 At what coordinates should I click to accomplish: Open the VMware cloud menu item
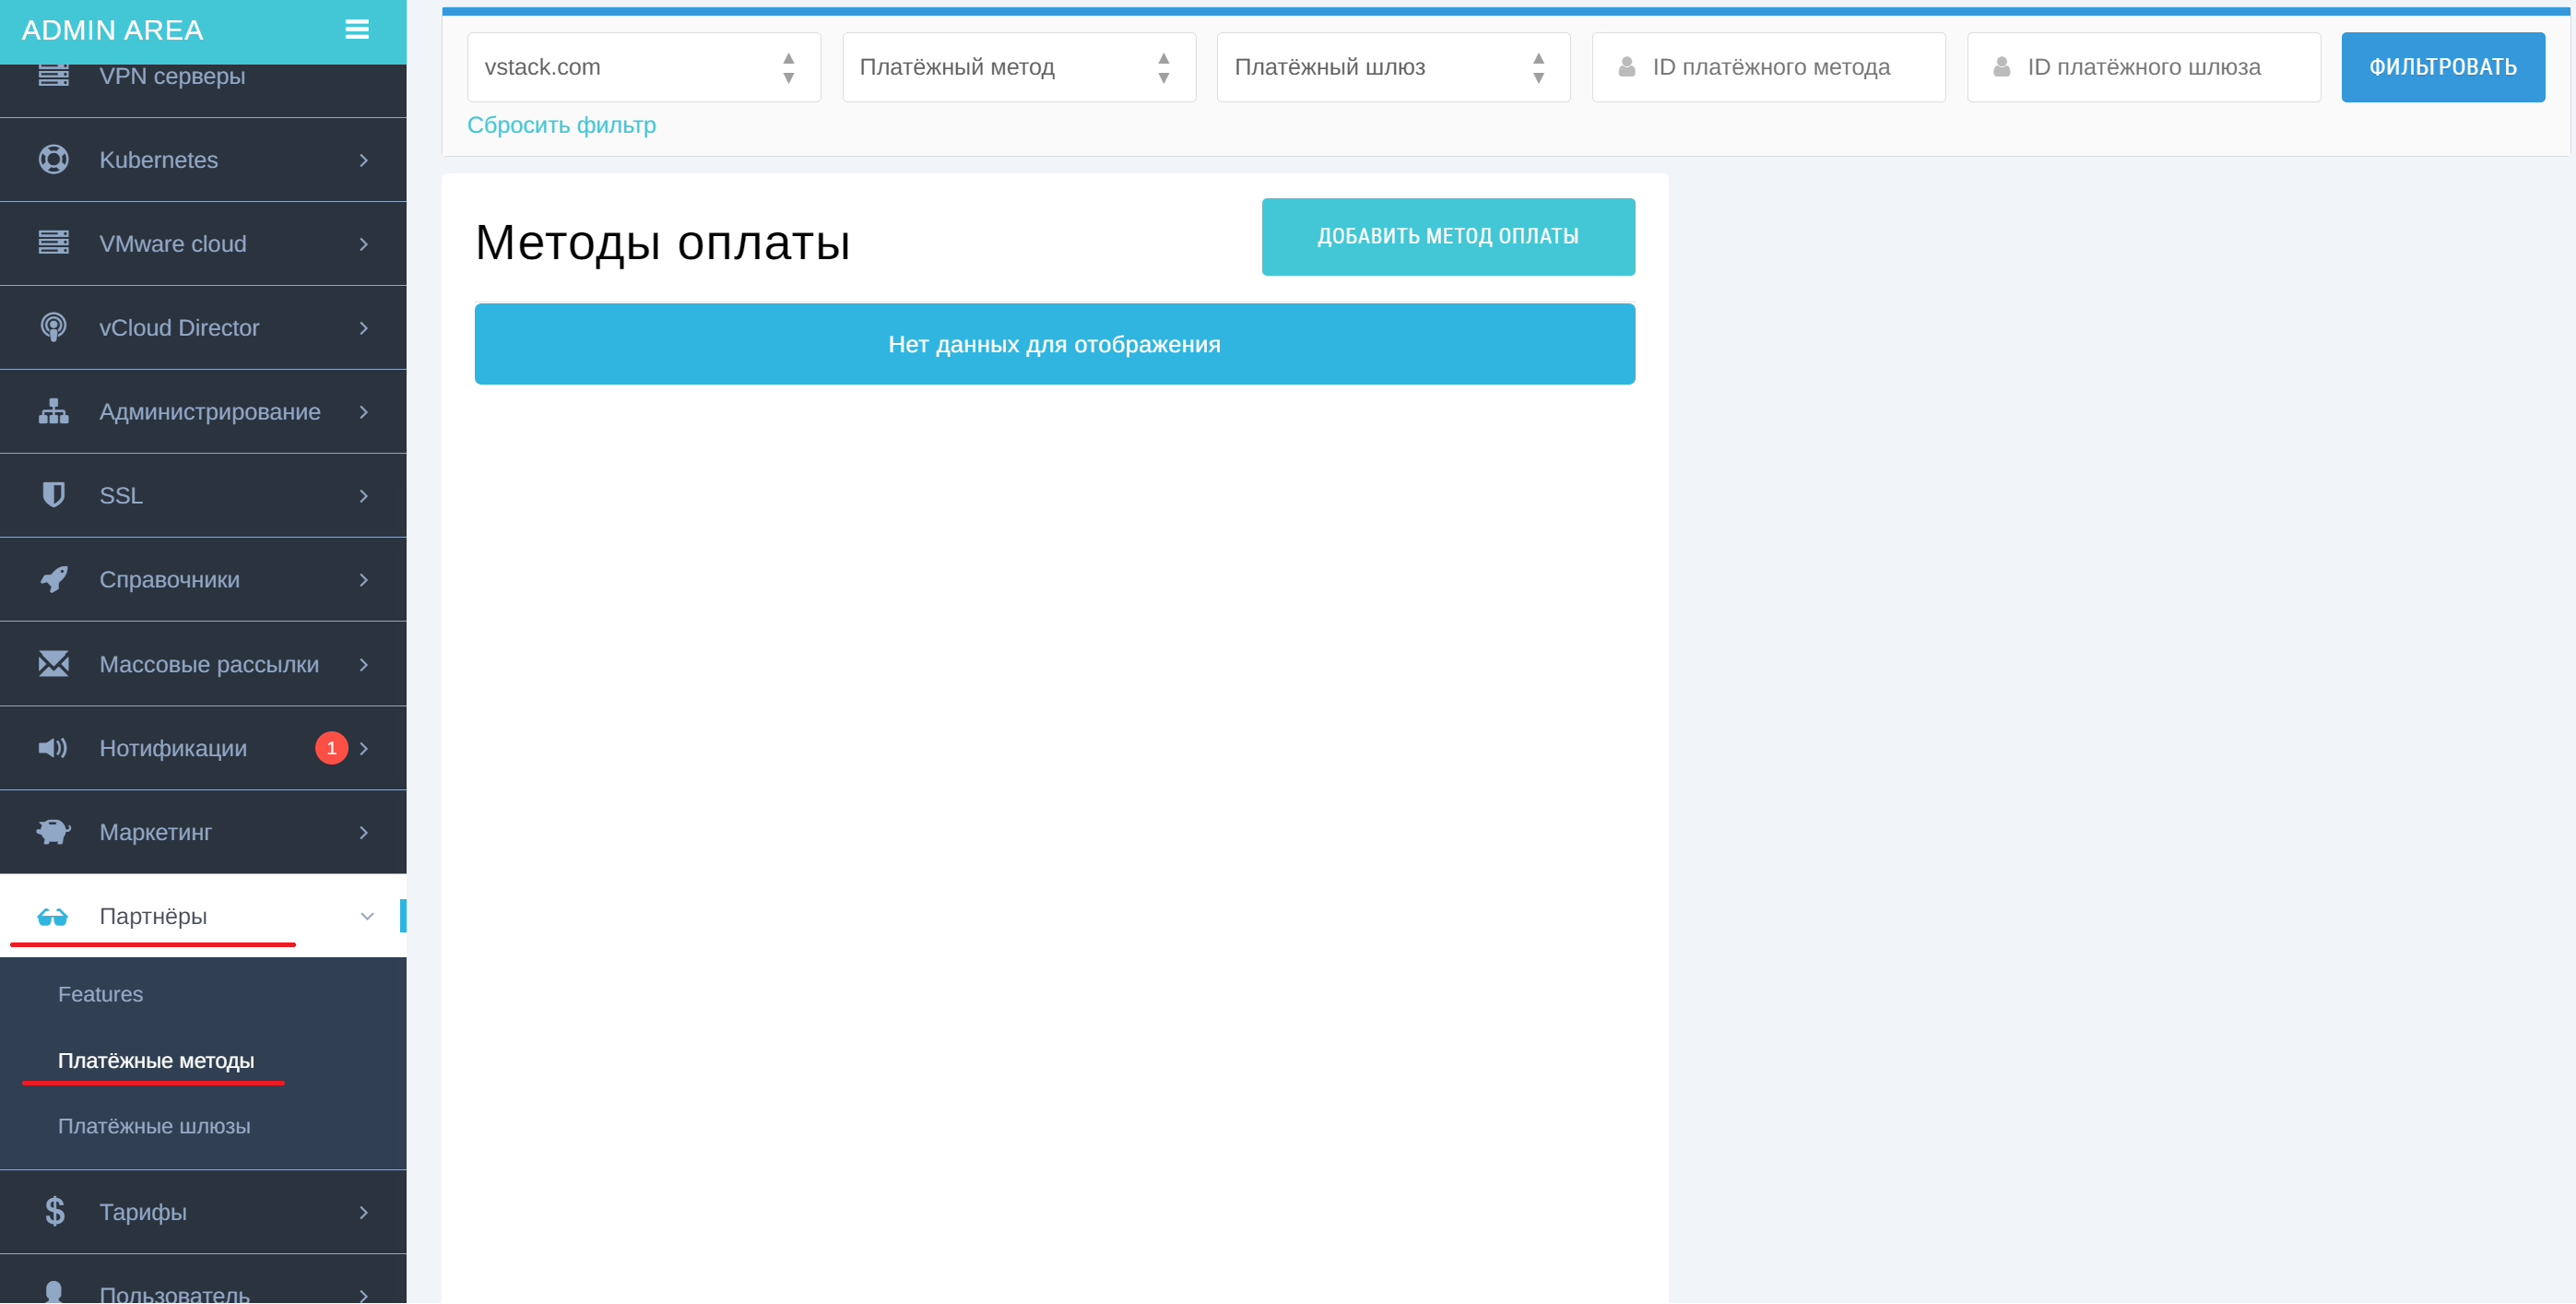pos(203,244)
